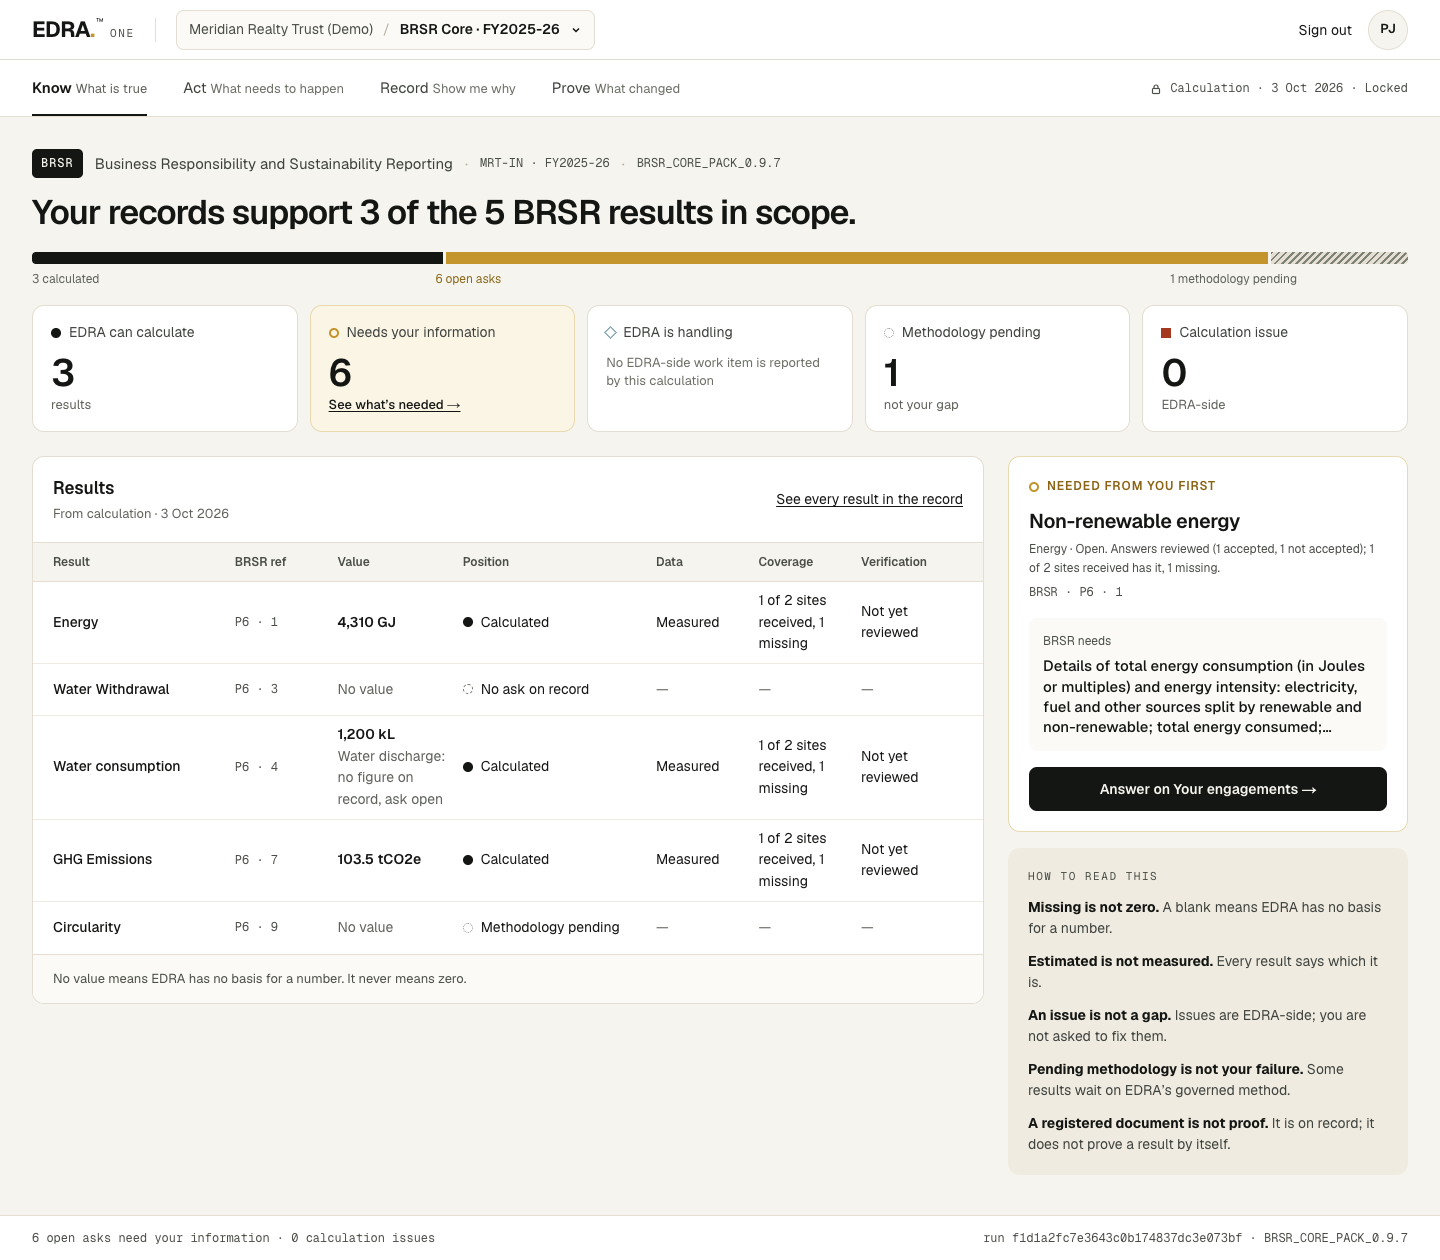1440x1260 pixels.
Task: Switch to the Know tab
Action: [89, 88]
